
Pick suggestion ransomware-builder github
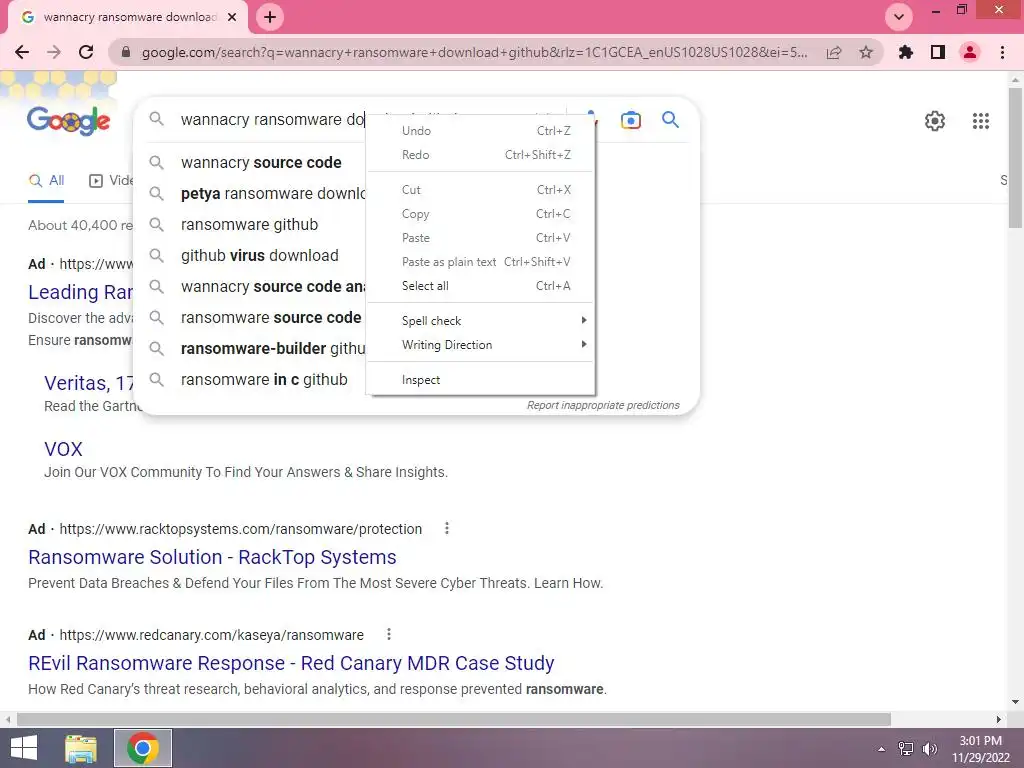click(273, 349)
